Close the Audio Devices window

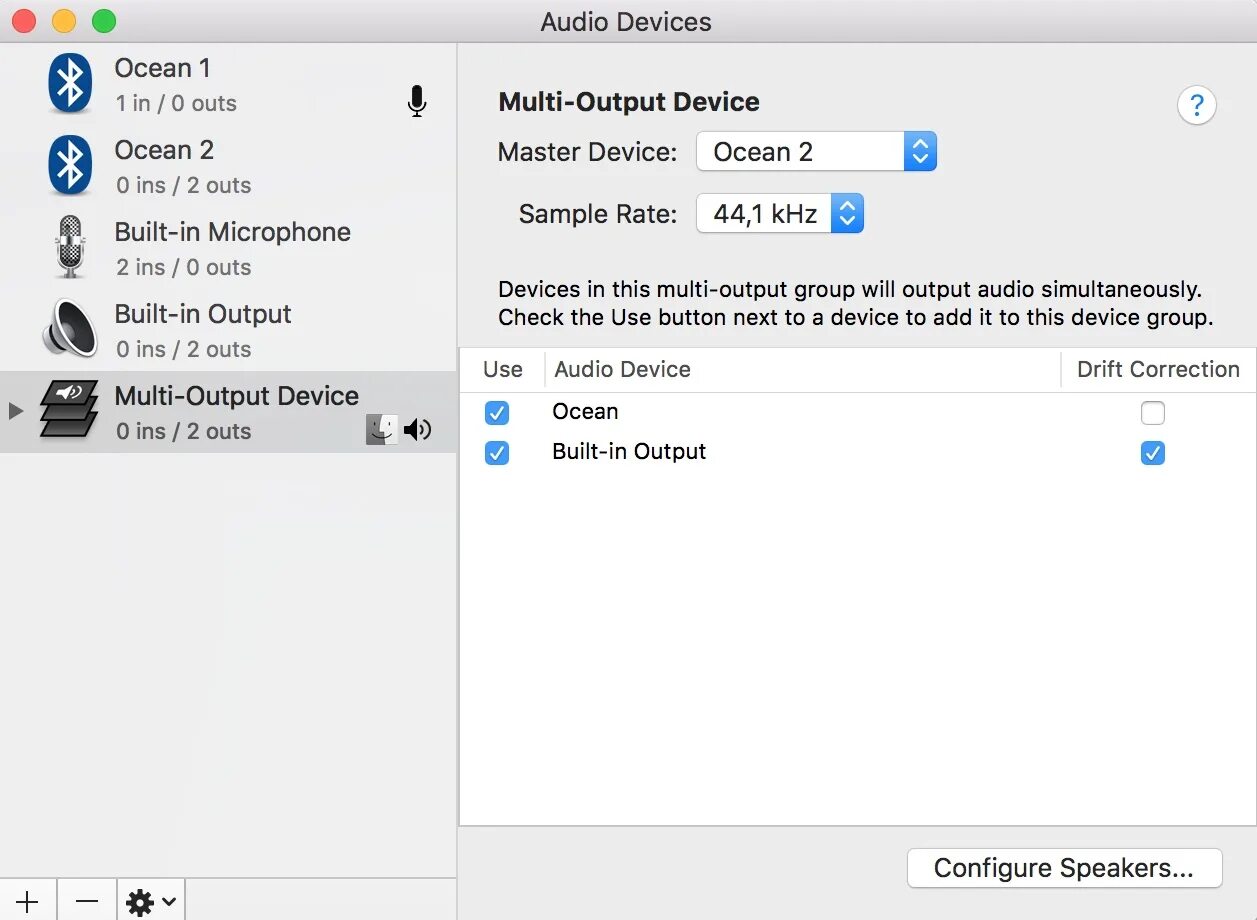point(24,21)
